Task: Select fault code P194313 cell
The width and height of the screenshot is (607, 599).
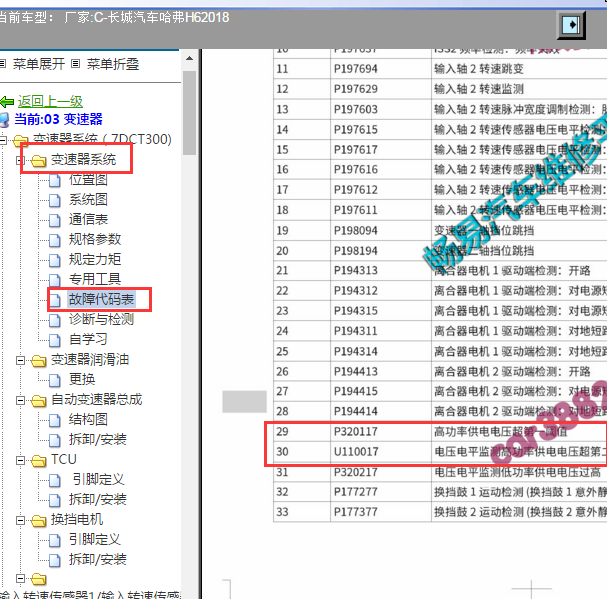Action: click(381, 270)
